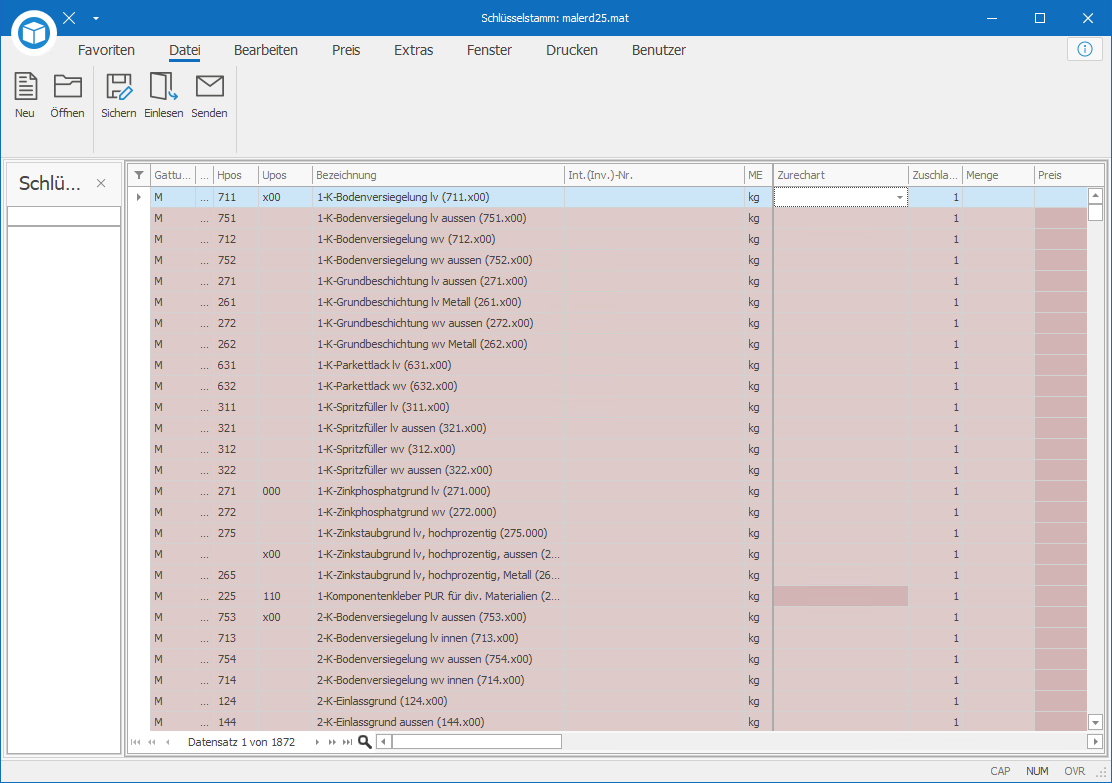Screen dimensions: 1112x783
Task: Click Upos cell 110
Action: (x=285, y=596)
